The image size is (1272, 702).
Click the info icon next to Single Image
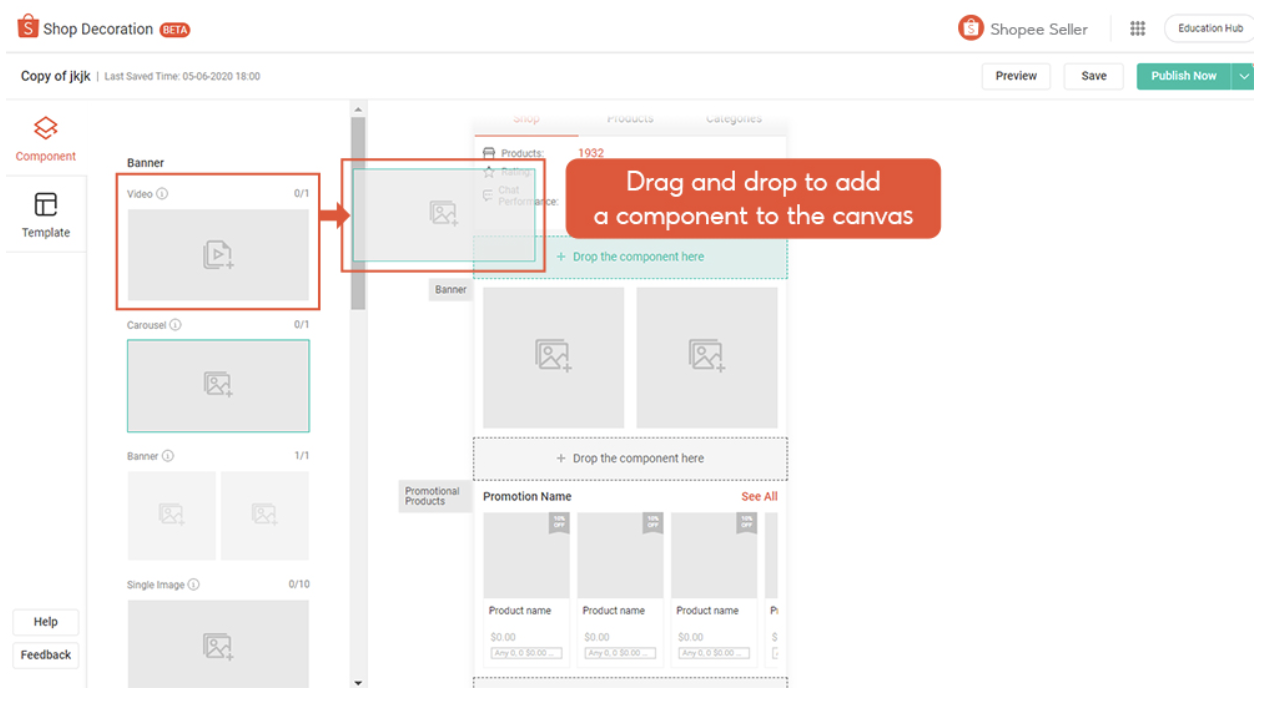click(194, 585)
